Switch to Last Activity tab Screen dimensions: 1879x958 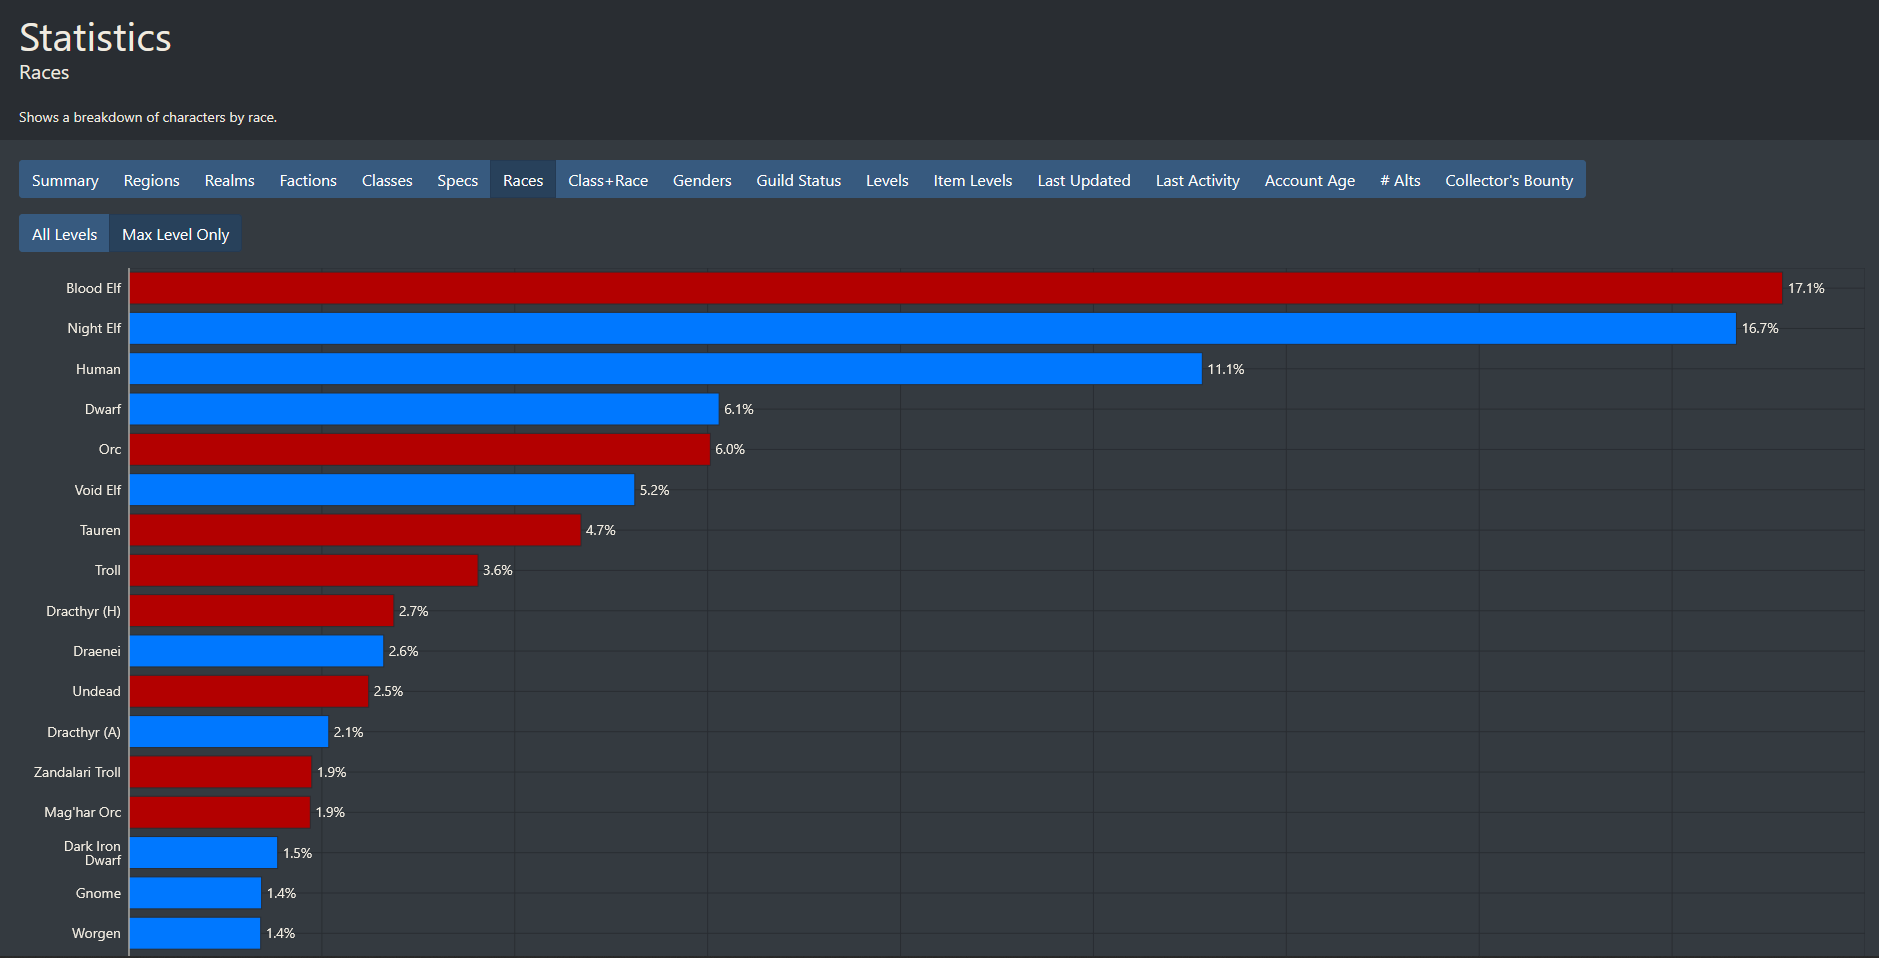(x=1198, y=180)
